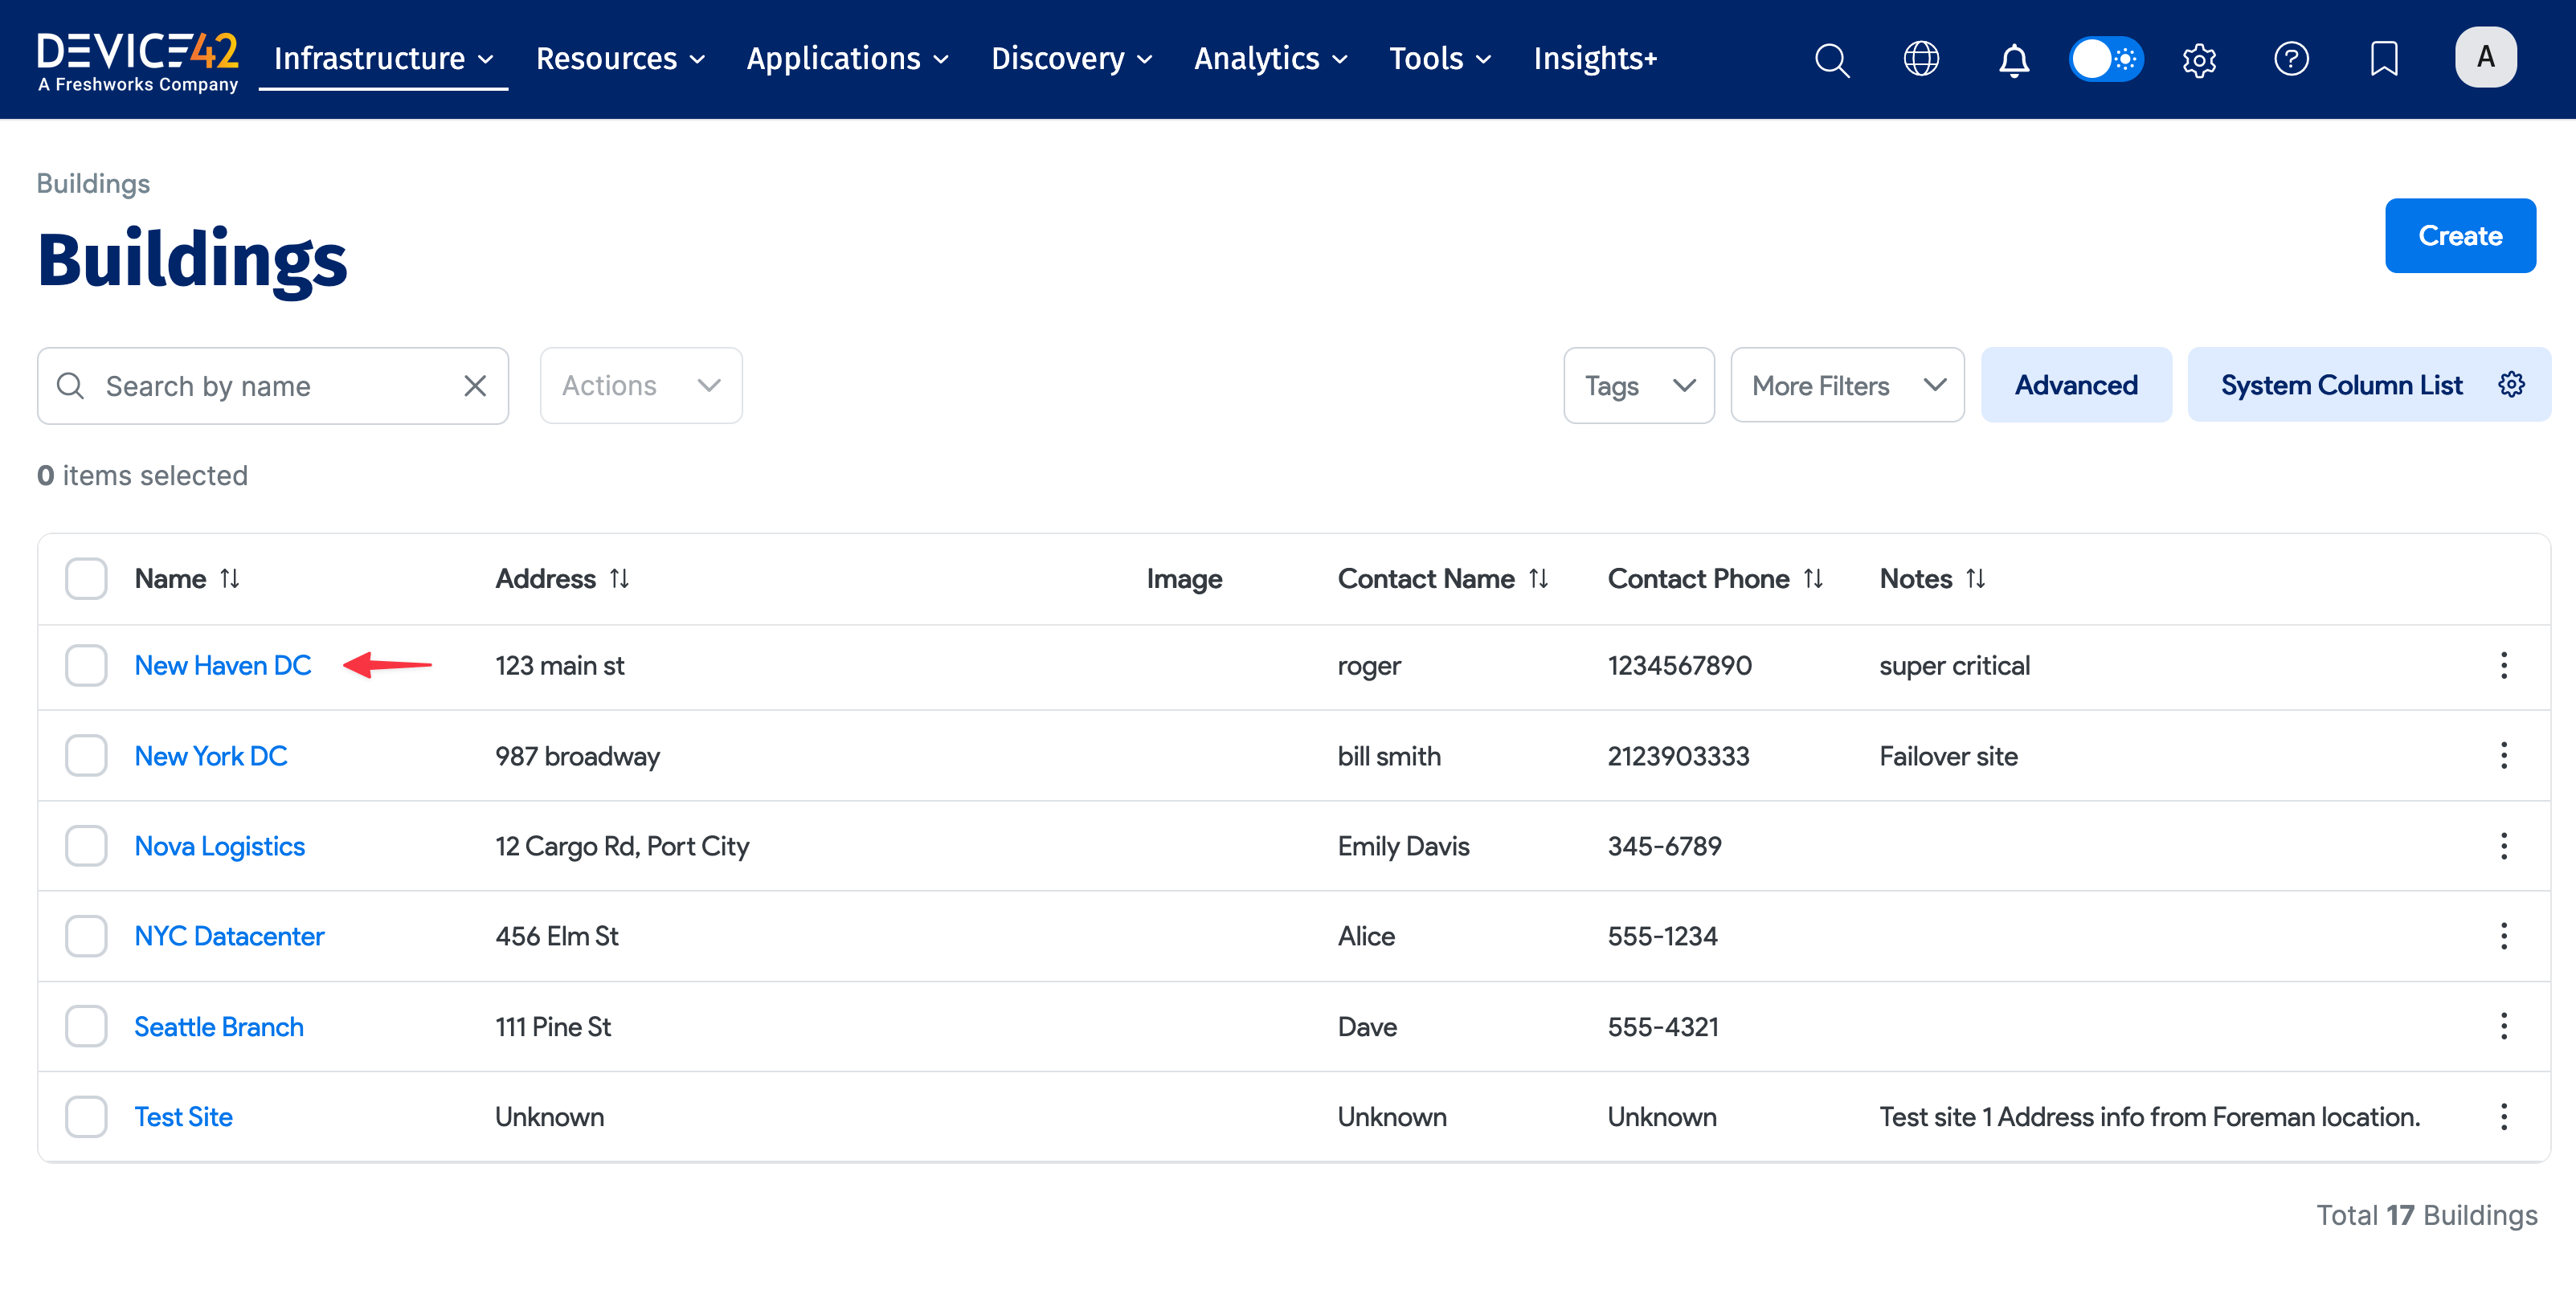Open the settings gear in the top bar
2576x1298 pixels.
(2199, 59)
